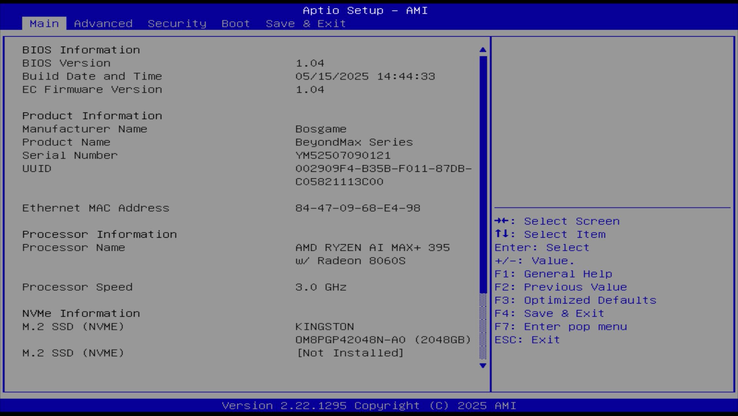Select the UUID label
The height and width of the screenshot is (416, 738).
pyautogui.click(x=37, y=168)
